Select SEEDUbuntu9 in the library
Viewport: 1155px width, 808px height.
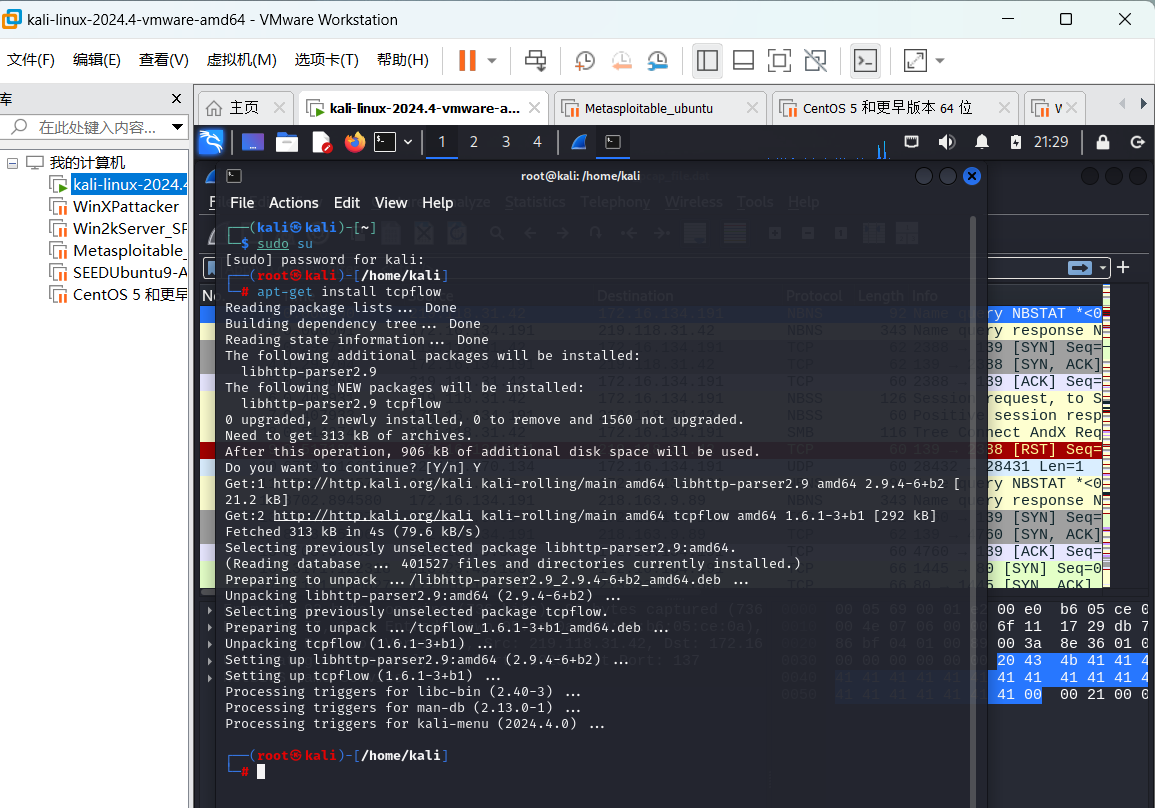click(118, 273)
